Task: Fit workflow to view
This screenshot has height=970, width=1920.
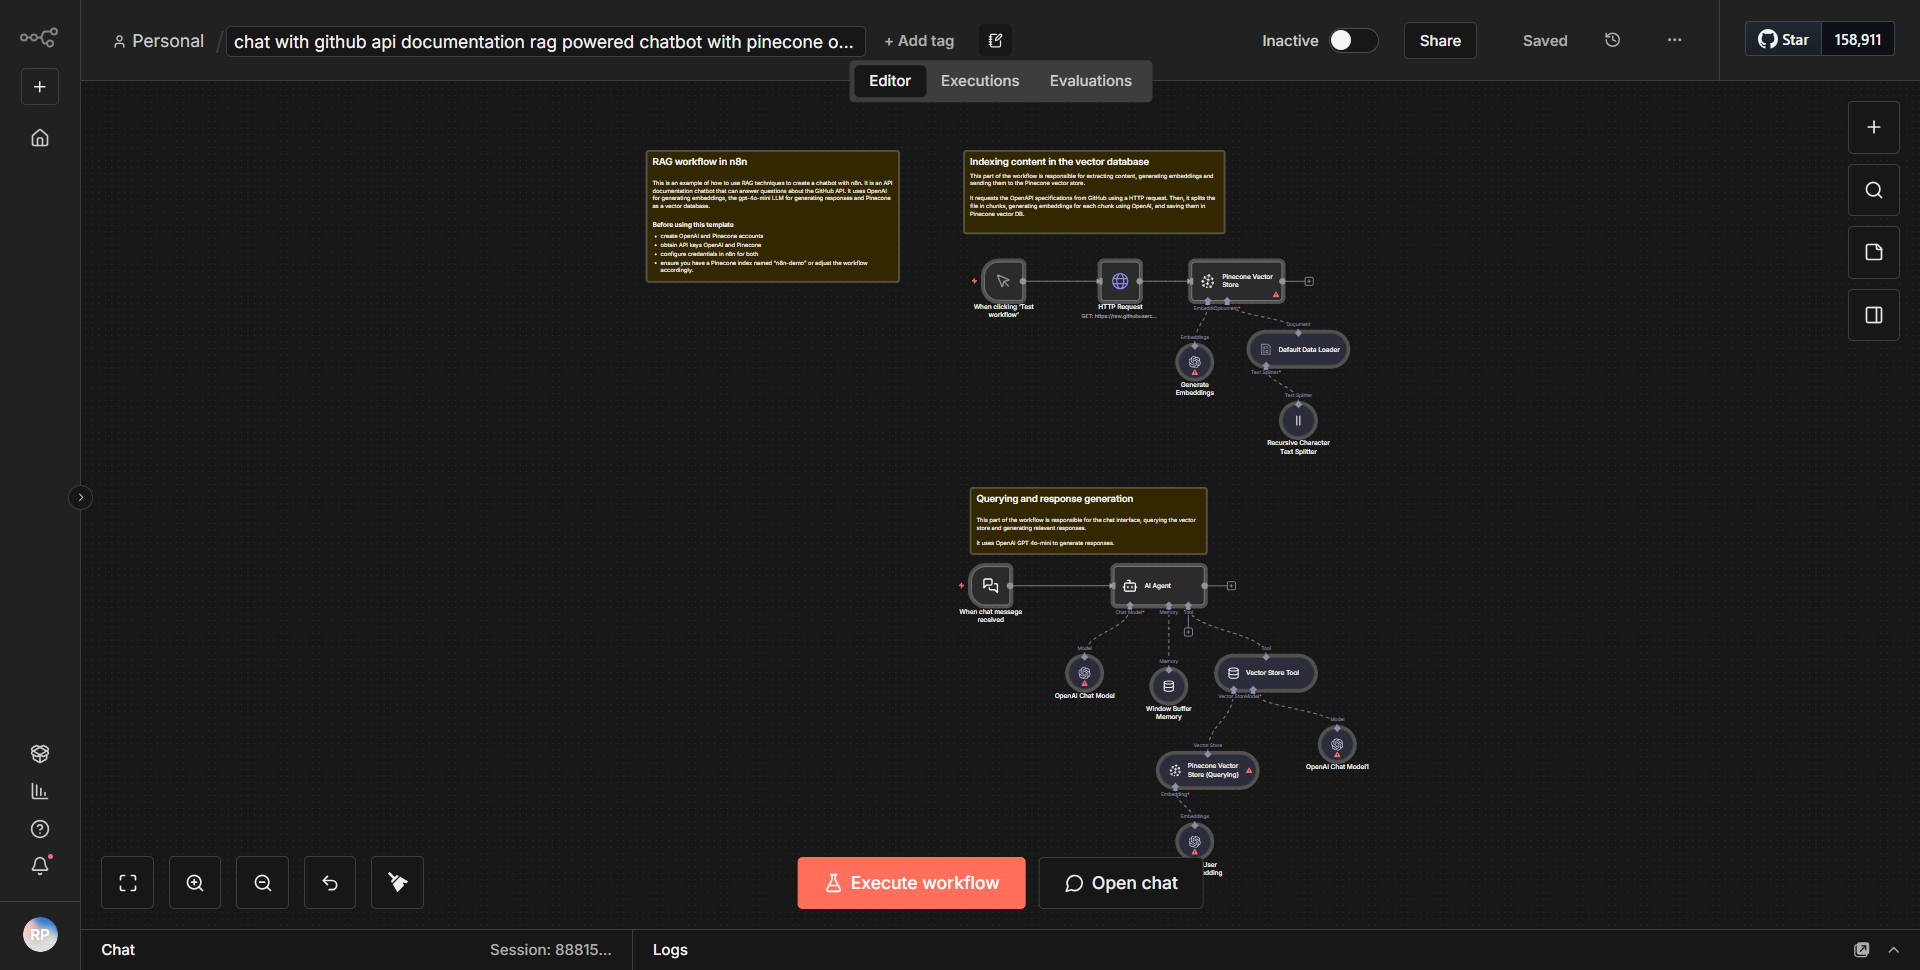Action: (x=128, y=882)
